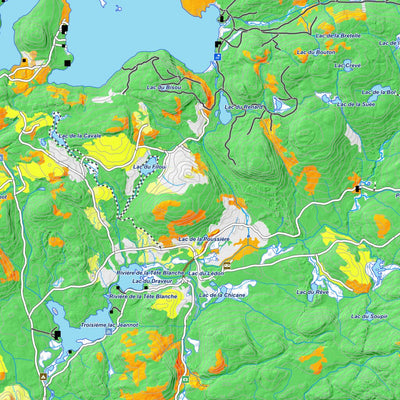
Task: Click the Lac du Bouton label
Action: (x=315, y=52)
